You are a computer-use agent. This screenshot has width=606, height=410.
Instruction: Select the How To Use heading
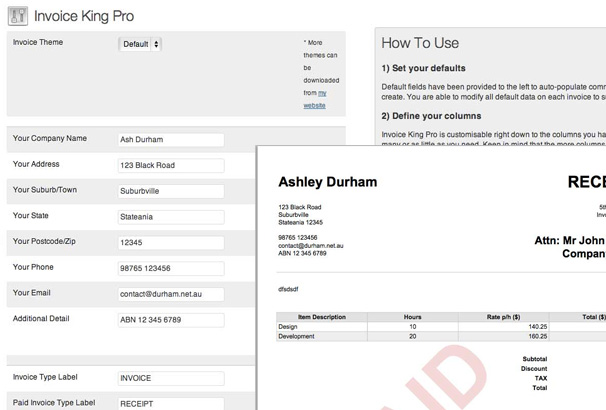(420, 43)
